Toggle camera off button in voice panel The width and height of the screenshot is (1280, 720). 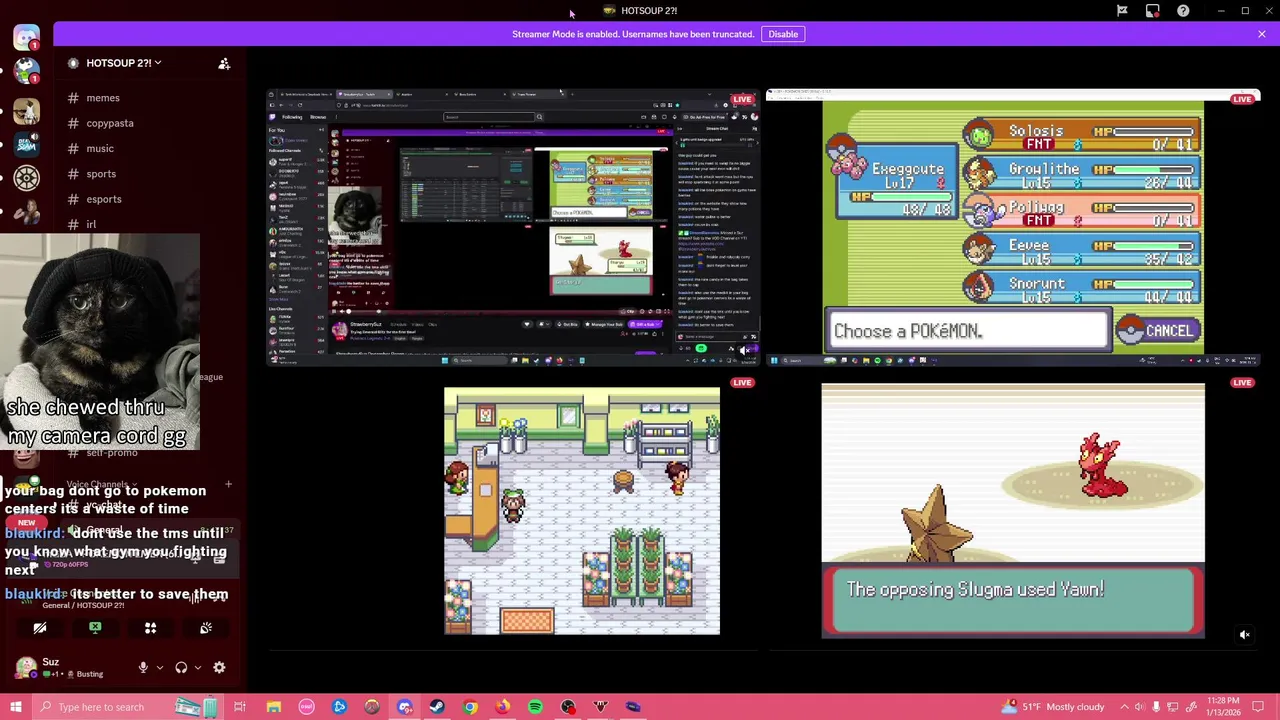click(40, 628)
